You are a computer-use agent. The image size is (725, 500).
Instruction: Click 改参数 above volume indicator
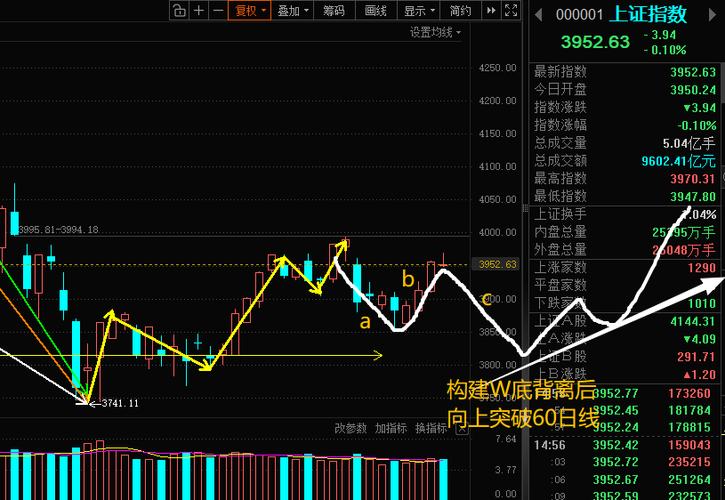click(350, 428)
